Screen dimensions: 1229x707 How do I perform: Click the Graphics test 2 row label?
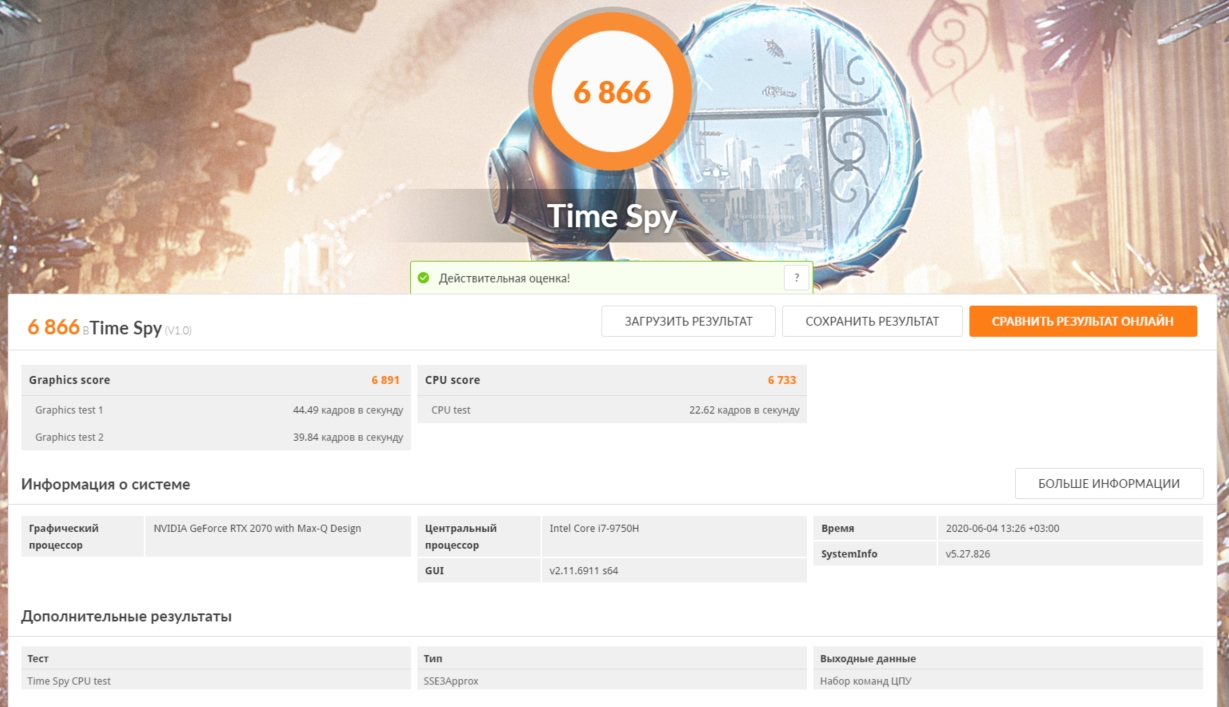(69, 437)
